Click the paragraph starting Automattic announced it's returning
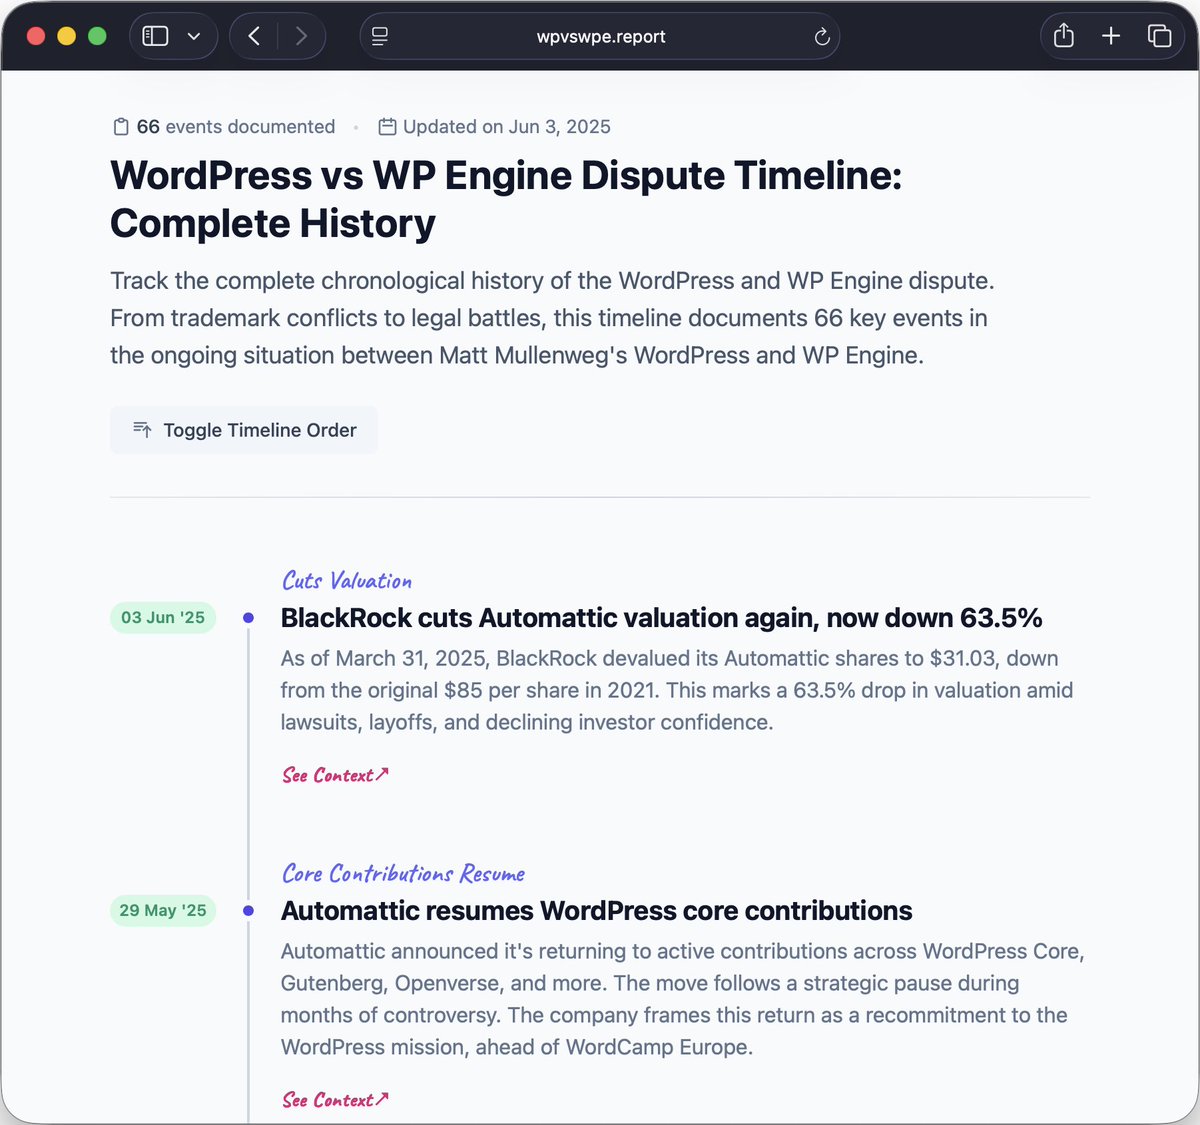Image resolution: width=1200 pixels, height=1125 pixels. [x=683, y=999]
